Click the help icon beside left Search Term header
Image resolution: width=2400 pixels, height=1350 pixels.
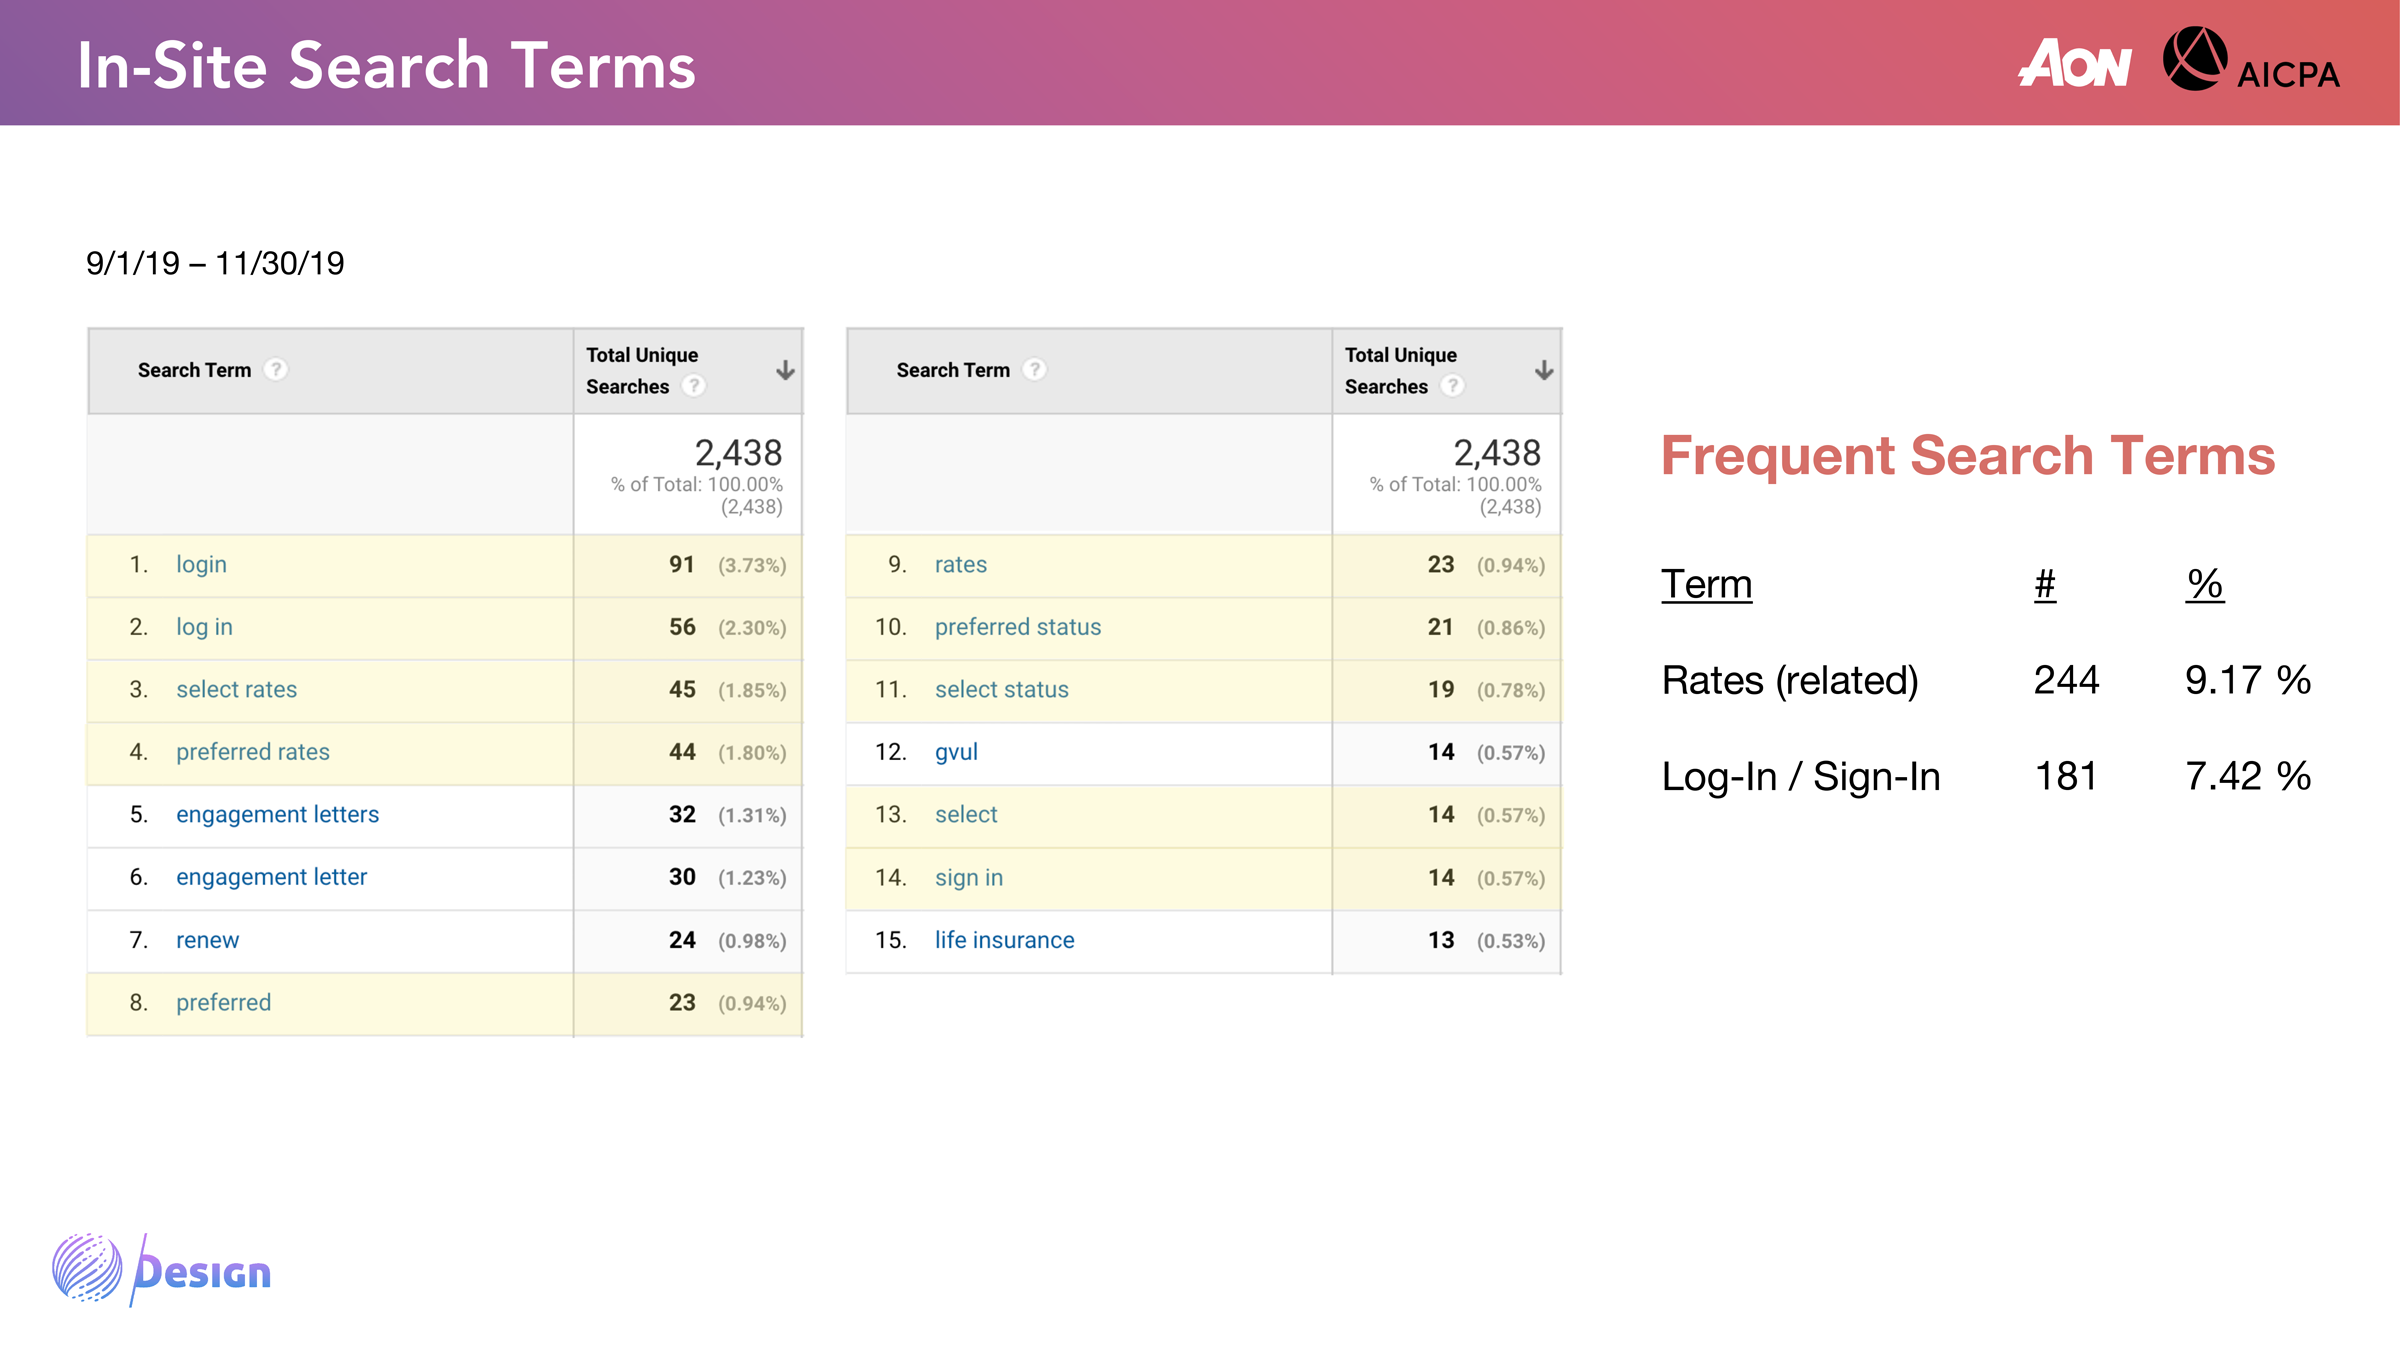point(276,370)
